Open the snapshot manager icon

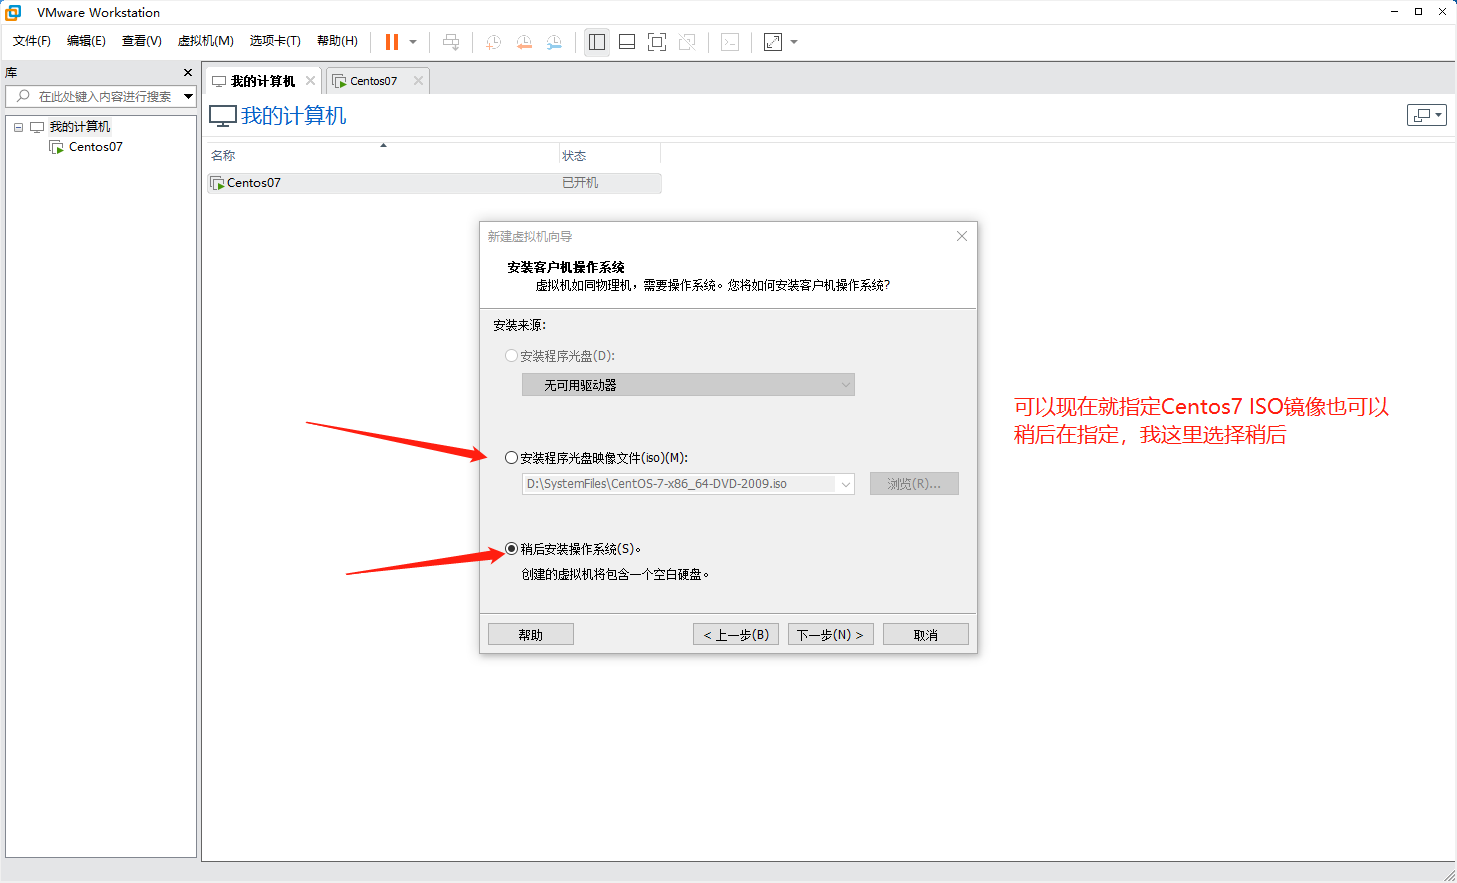(554, 42)
